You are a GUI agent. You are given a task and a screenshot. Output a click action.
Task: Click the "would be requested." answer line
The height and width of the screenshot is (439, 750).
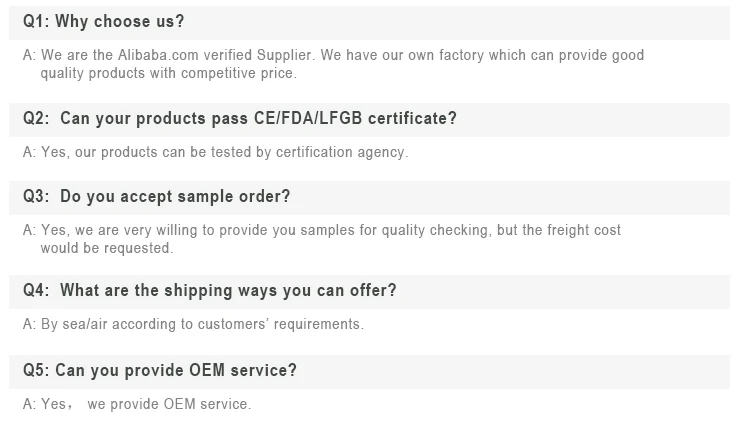point(107,248)
